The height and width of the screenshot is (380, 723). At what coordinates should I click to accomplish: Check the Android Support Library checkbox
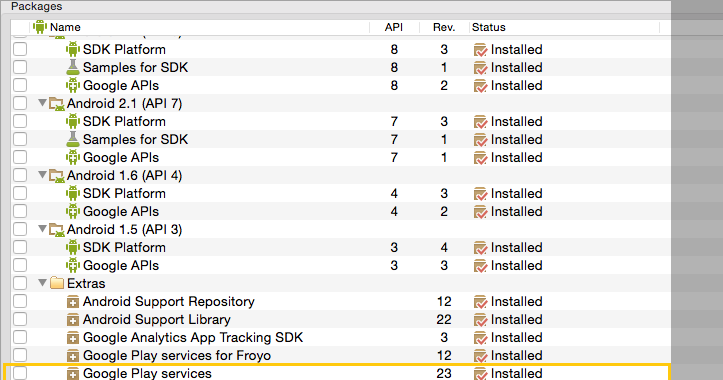pyautogui.click(x=20, y=319)
